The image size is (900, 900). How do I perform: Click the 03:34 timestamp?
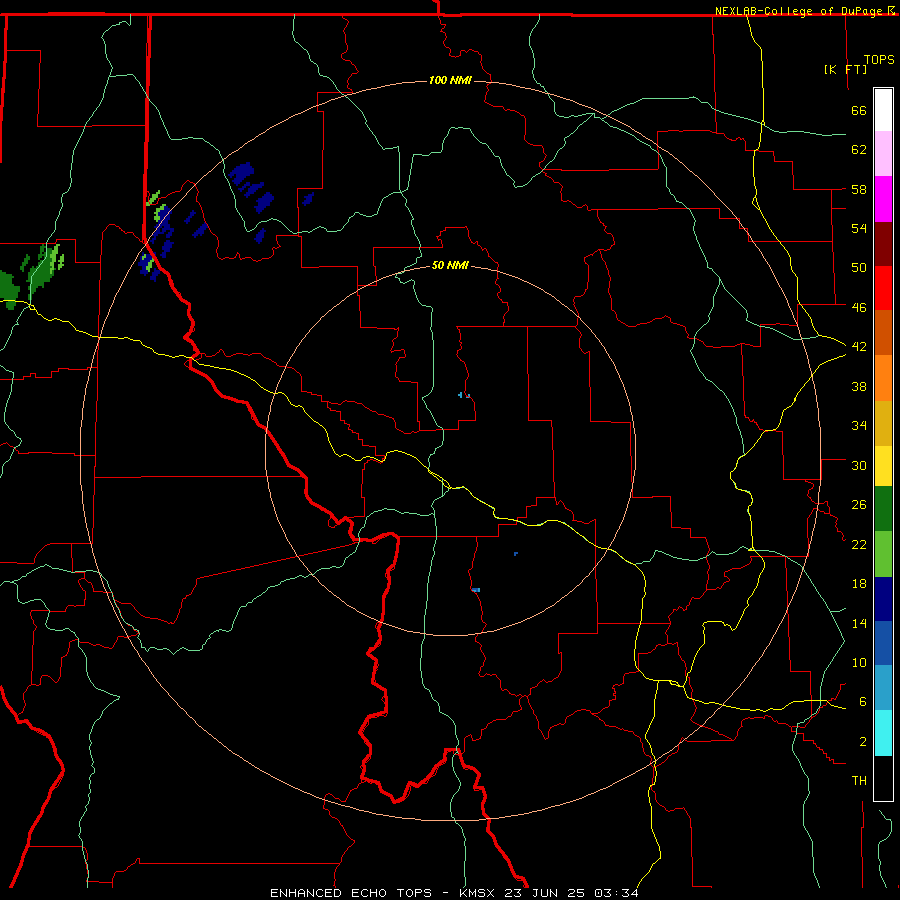click(616, 893)
